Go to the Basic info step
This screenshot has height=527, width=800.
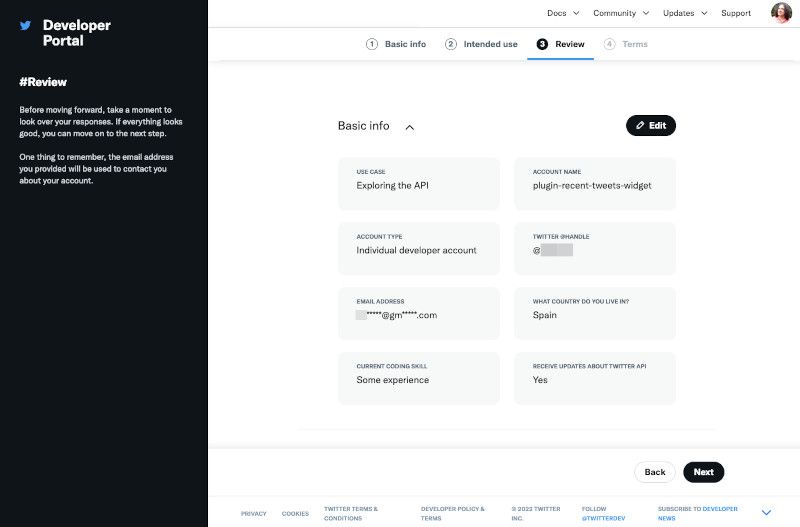[396, 44]
